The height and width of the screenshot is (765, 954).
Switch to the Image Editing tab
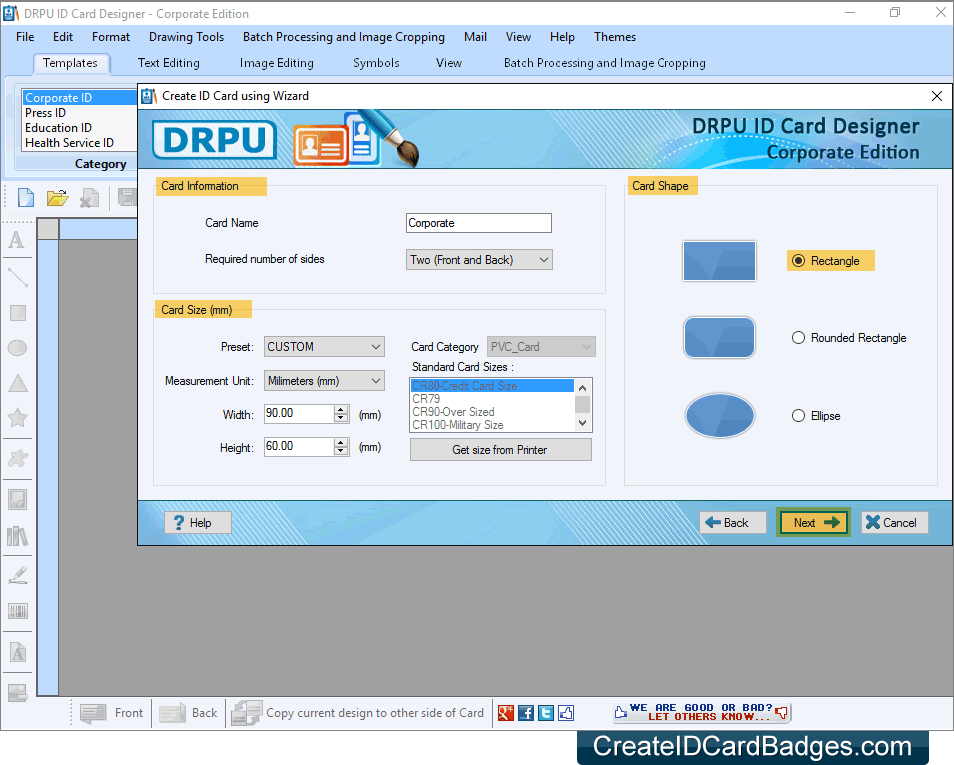click(276, 63)
